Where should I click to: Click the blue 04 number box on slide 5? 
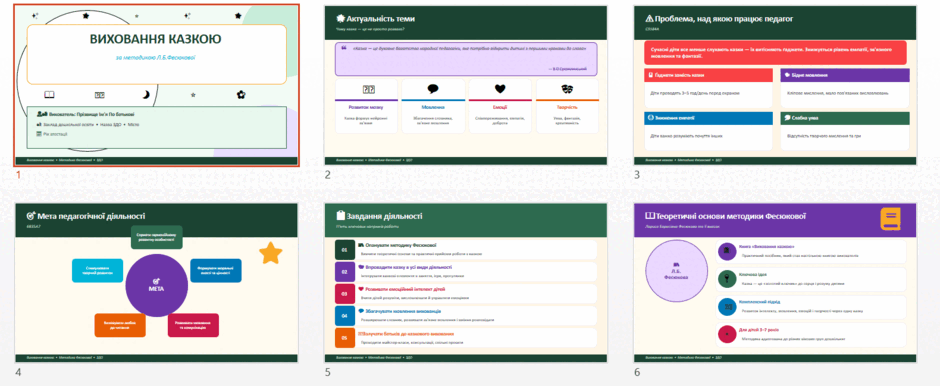pos(345,316)
